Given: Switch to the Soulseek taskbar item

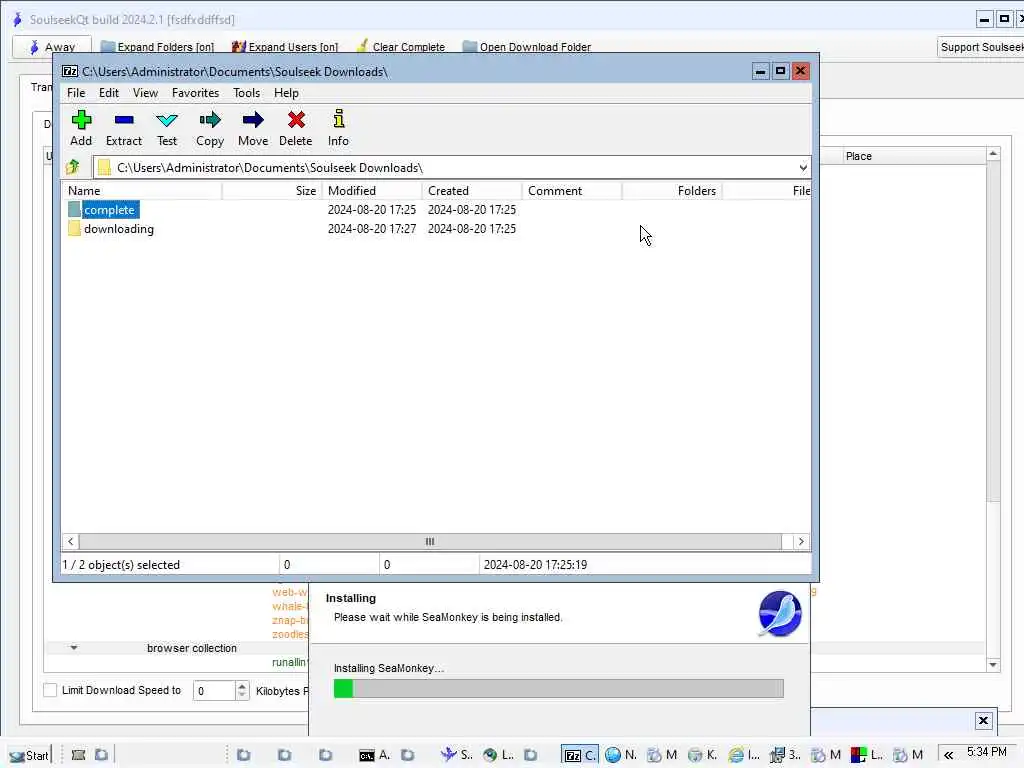Looking at the screenshot, I should coord(456,755).
